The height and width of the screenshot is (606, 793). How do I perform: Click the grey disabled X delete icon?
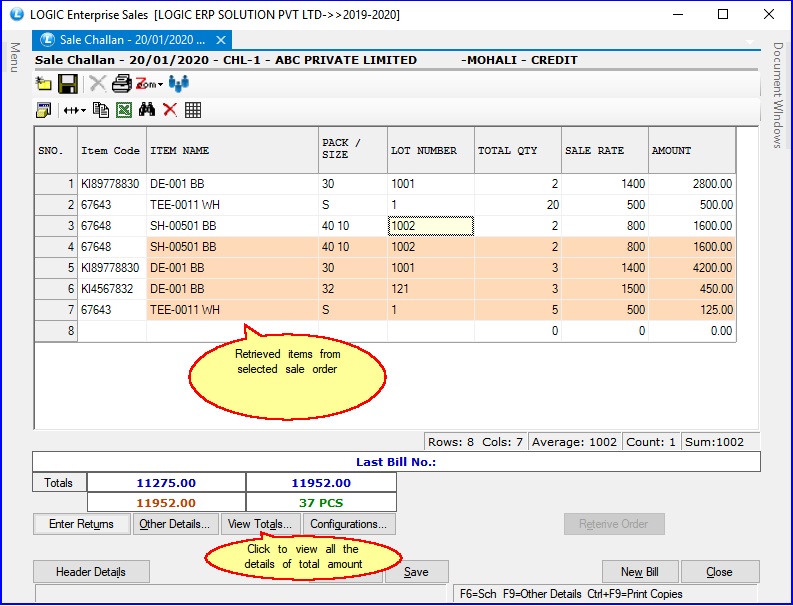coord(98,83)
